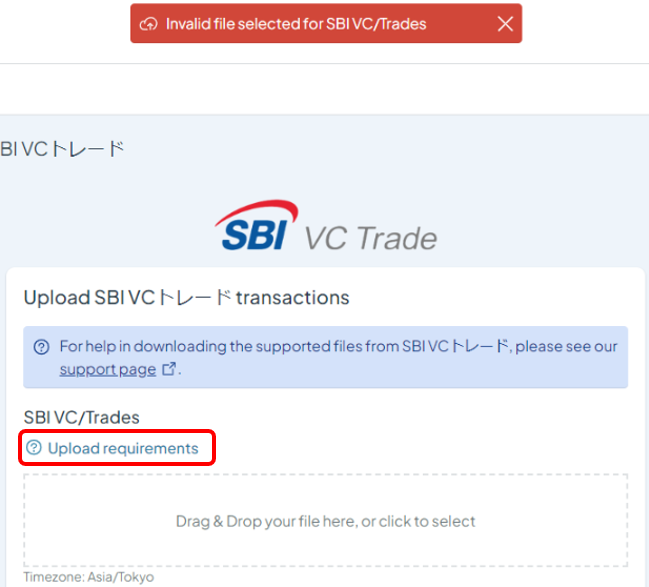The image size is (649, 587).
Task: Click the Timezone: Asia/Tokyo label
Action: tap(89, 577)
